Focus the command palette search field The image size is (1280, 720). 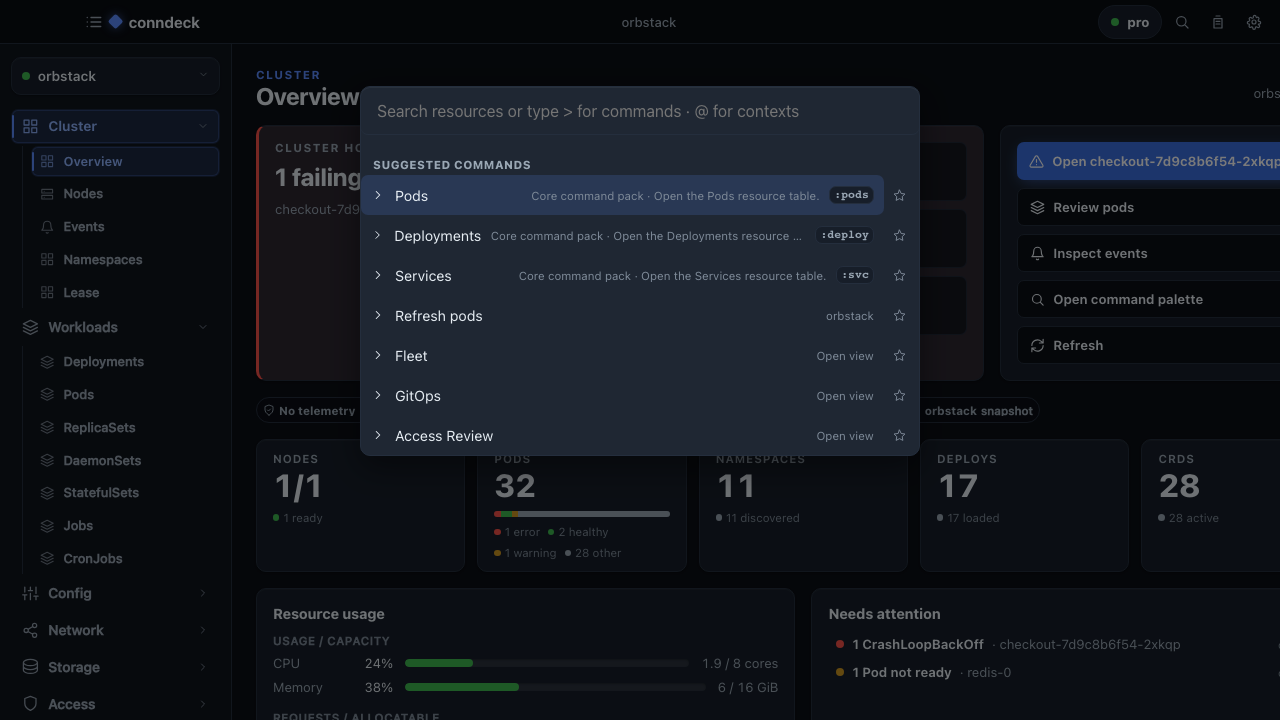pyautogui.click(x=640, y=111)
